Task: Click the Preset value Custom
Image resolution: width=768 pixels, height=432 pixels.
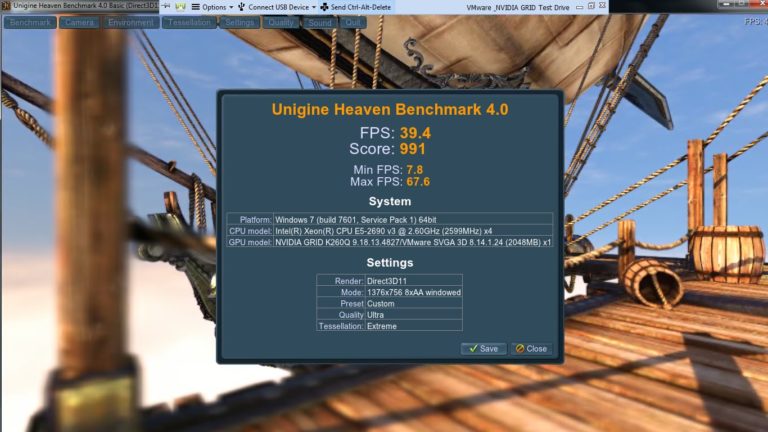Action: tap(381, 303)
